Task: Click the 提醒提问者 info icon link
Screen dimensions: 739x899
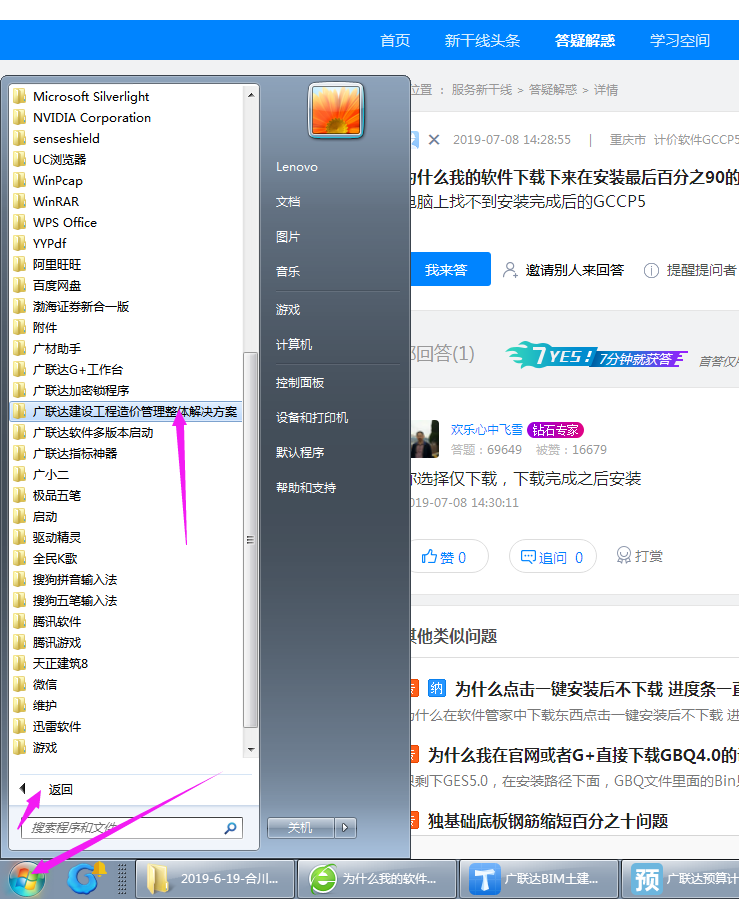Action: click(690, 270)
